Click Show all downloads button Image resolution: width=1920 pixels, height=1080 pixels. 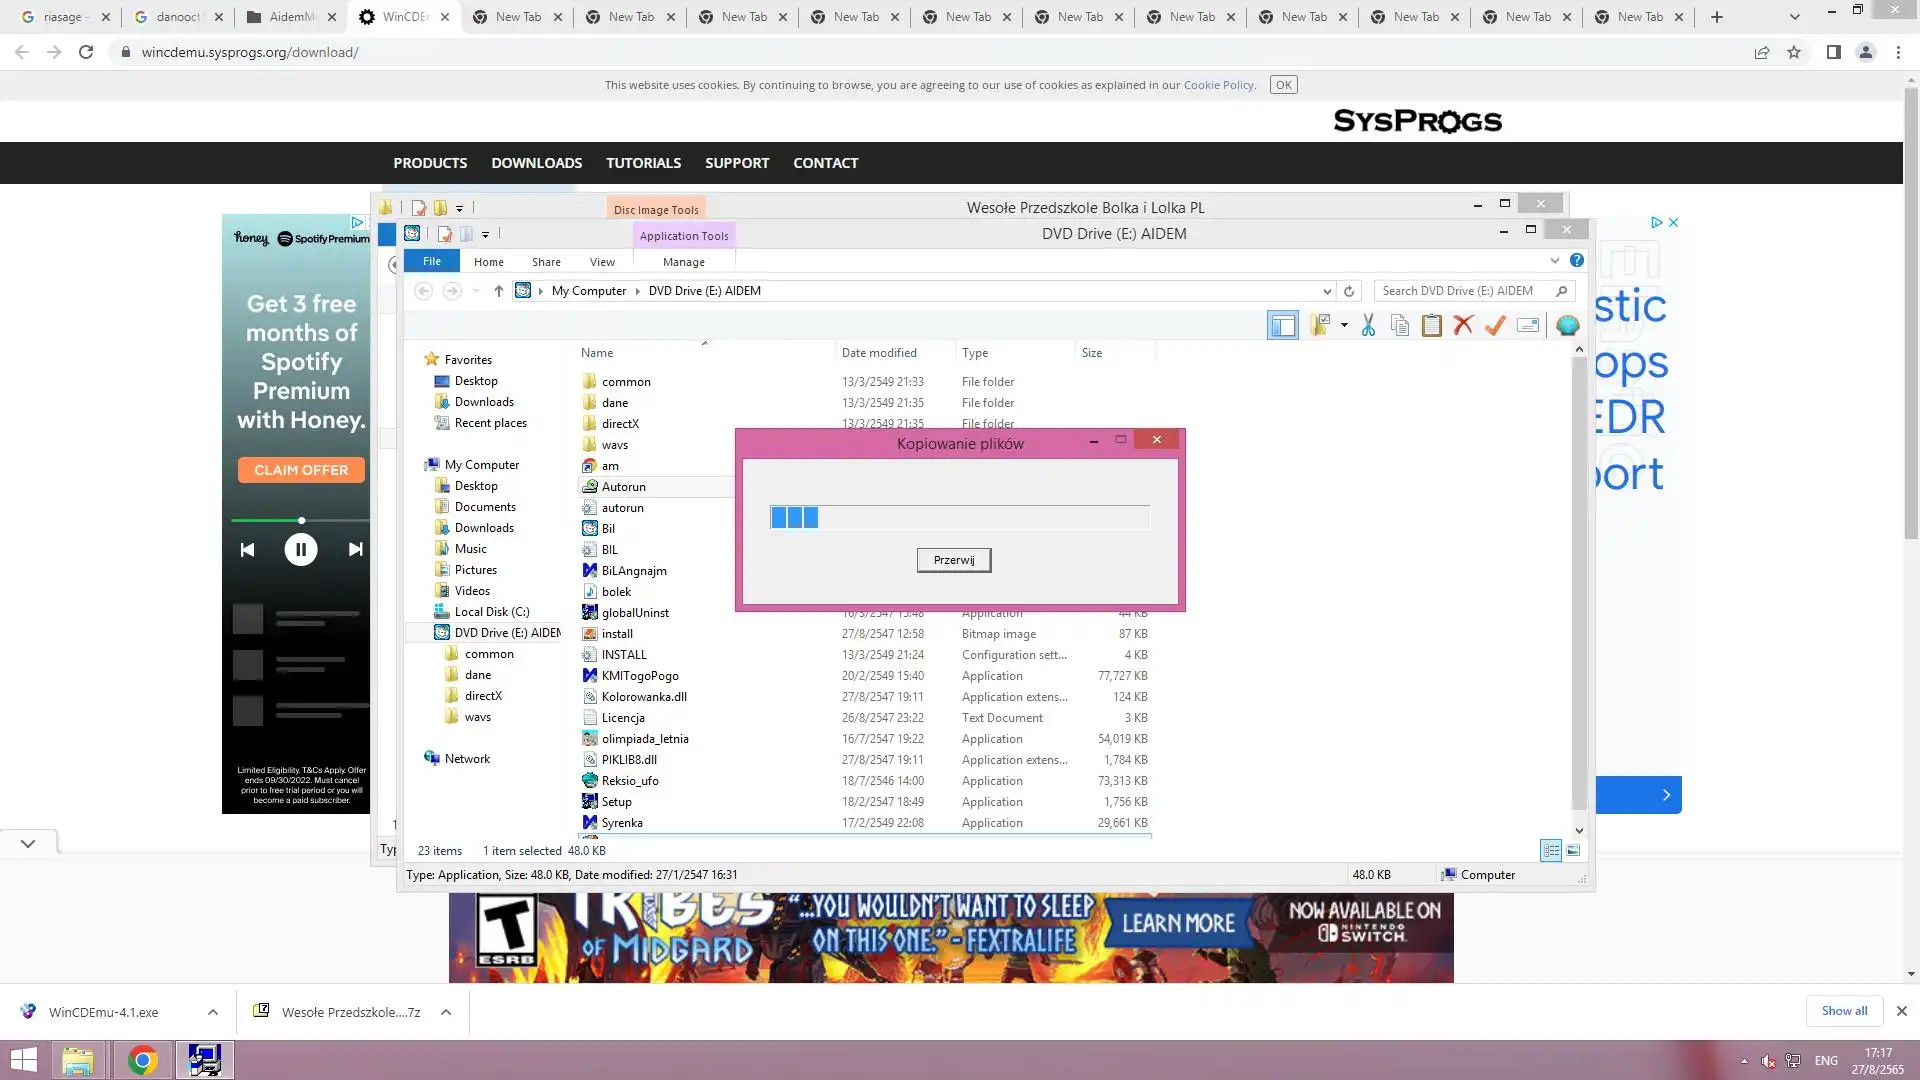click(1844, 1011)
